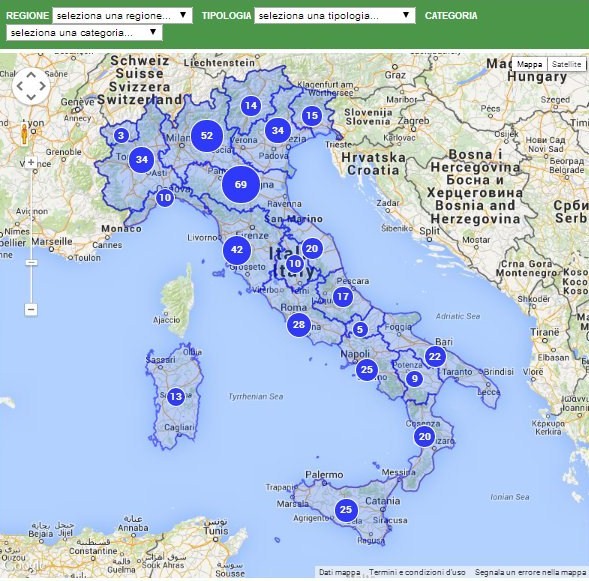Click the Street View pegman icon
Screen dimensions: 589x581
point(24,134)
